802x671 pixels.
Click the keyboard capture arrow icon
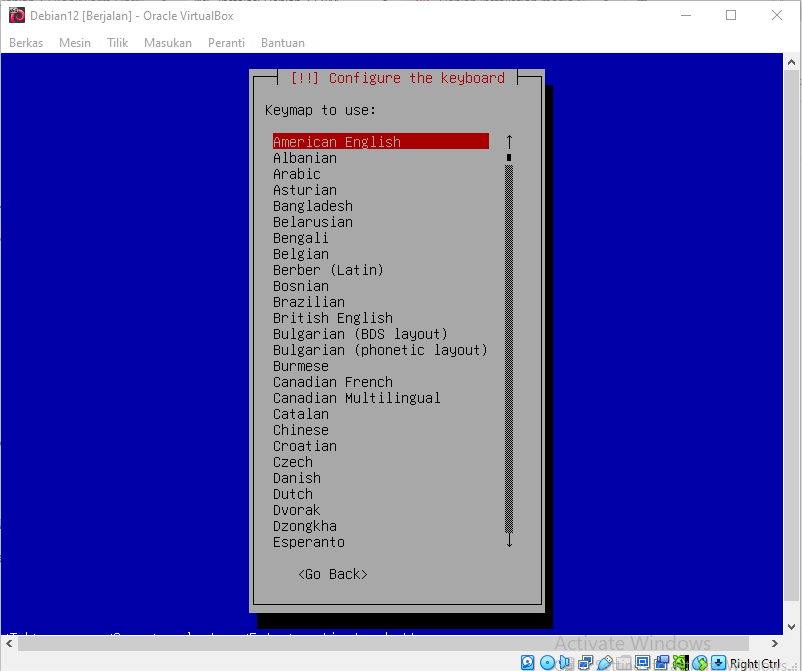click(719, 663)
